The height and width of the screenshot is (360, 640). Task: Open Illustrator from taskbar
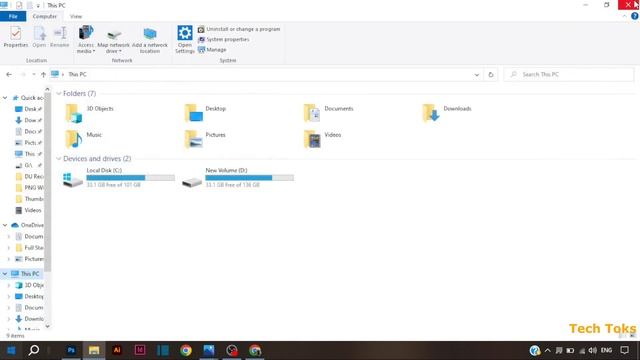point(117,350)
